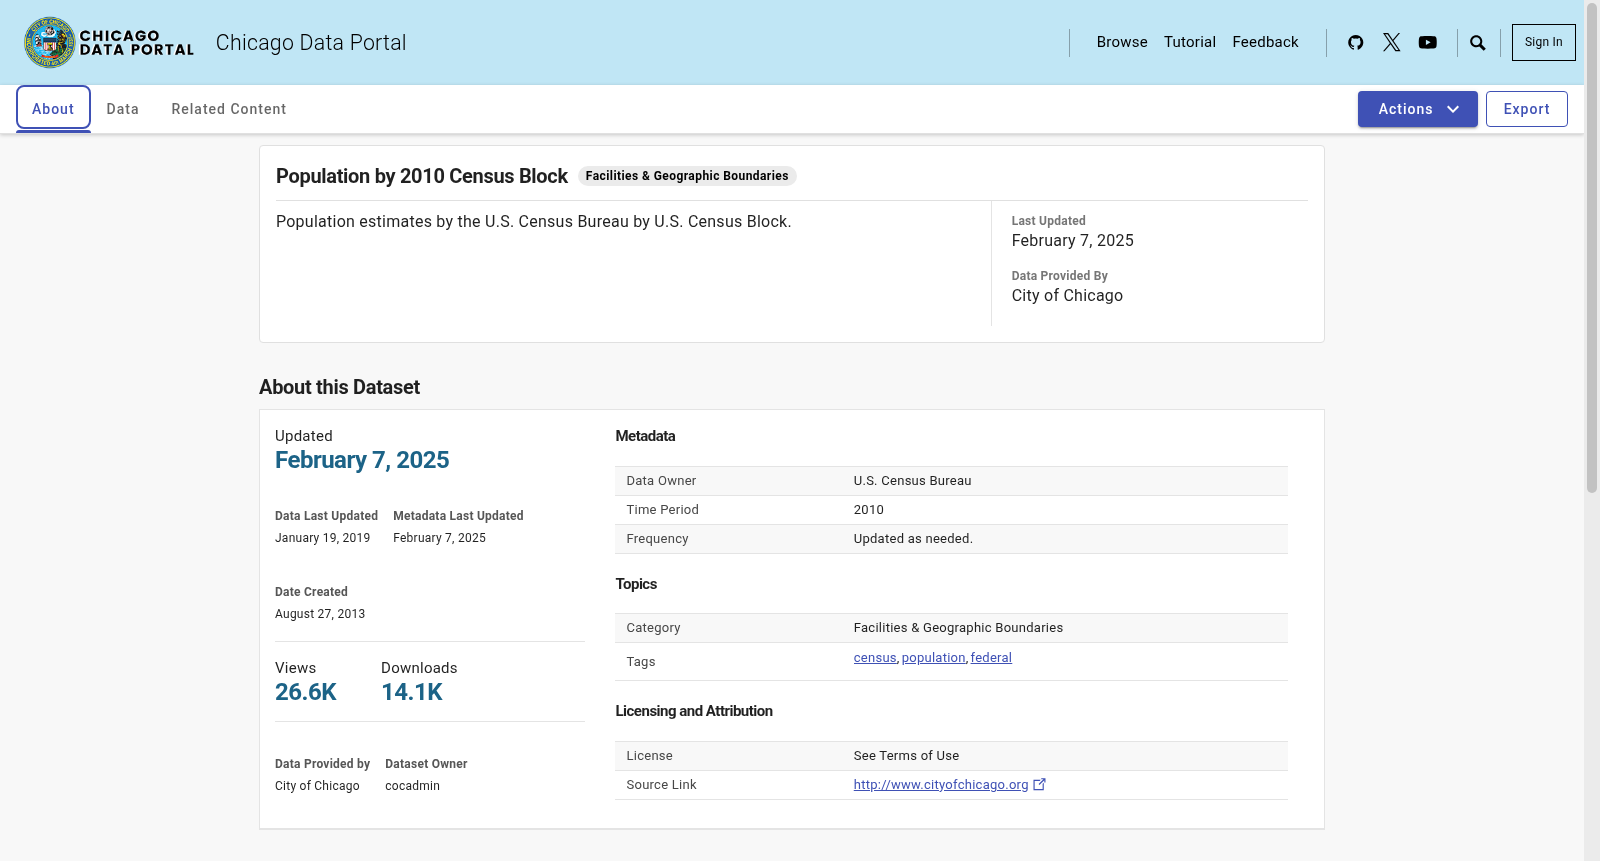Screen dimensions: 1600x861
Task: Click the Licensing and Attribution heading
Action: (694, 711)
